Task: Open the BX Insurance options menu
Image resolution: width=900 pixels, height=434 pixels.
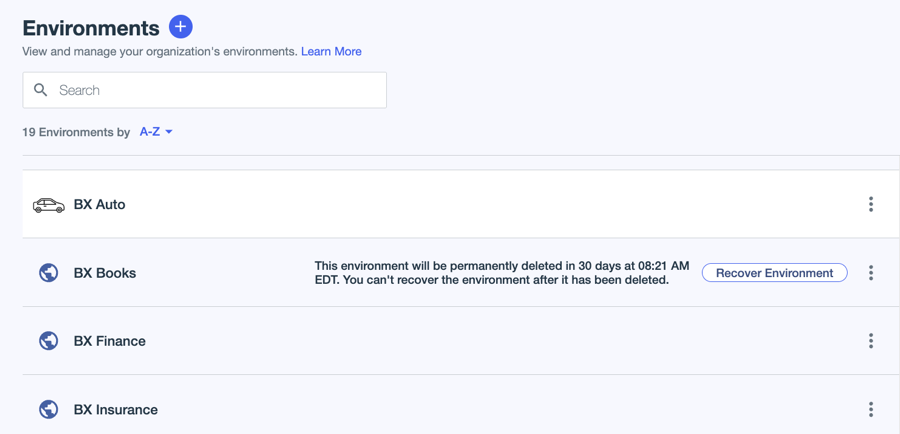Action: pyautogui.click(x=871, y=409)
